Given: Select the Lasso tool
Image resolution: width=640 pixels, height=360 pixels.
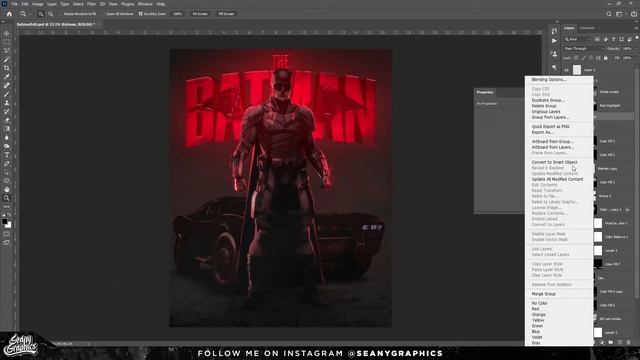Looking at the screenshot, I should click(7, 51).
